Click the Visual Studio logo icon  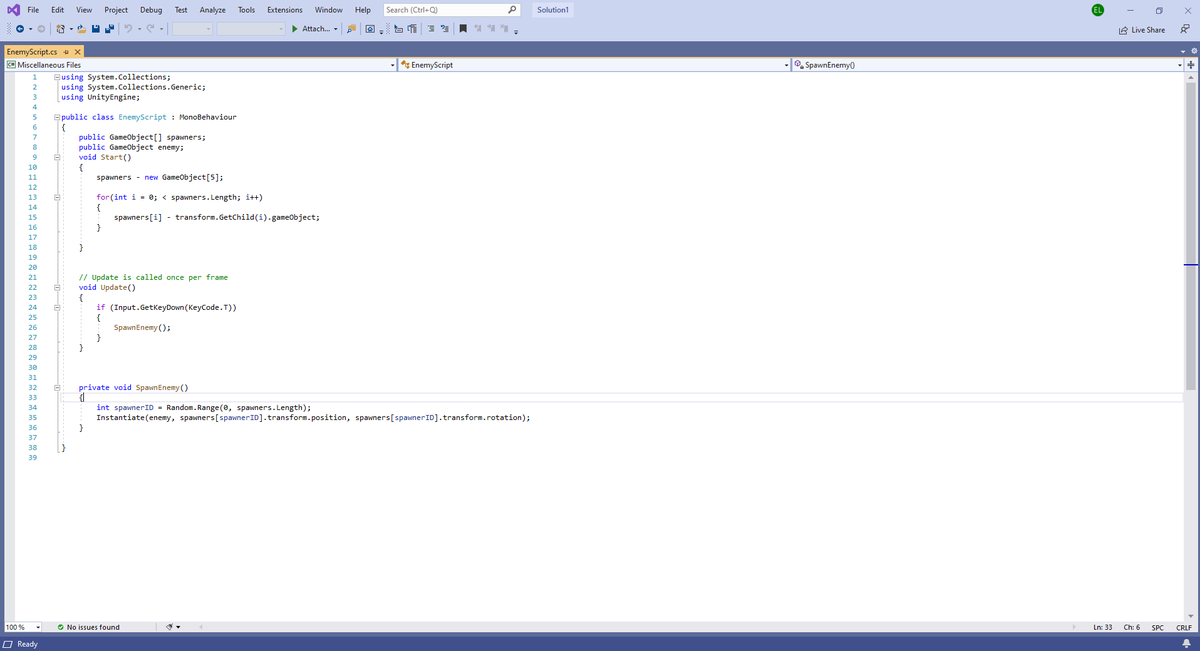point(11,9)
